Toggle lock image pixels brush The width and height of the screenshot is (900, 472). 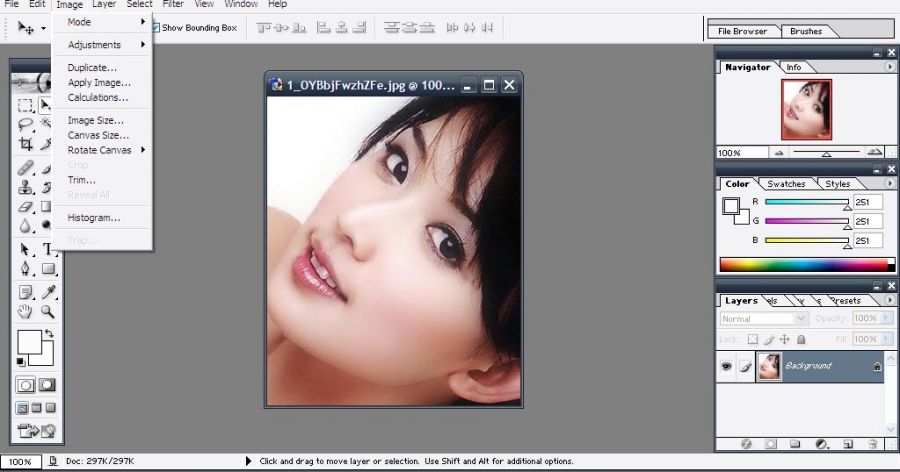pyautogui.click(x=769, y=339)
